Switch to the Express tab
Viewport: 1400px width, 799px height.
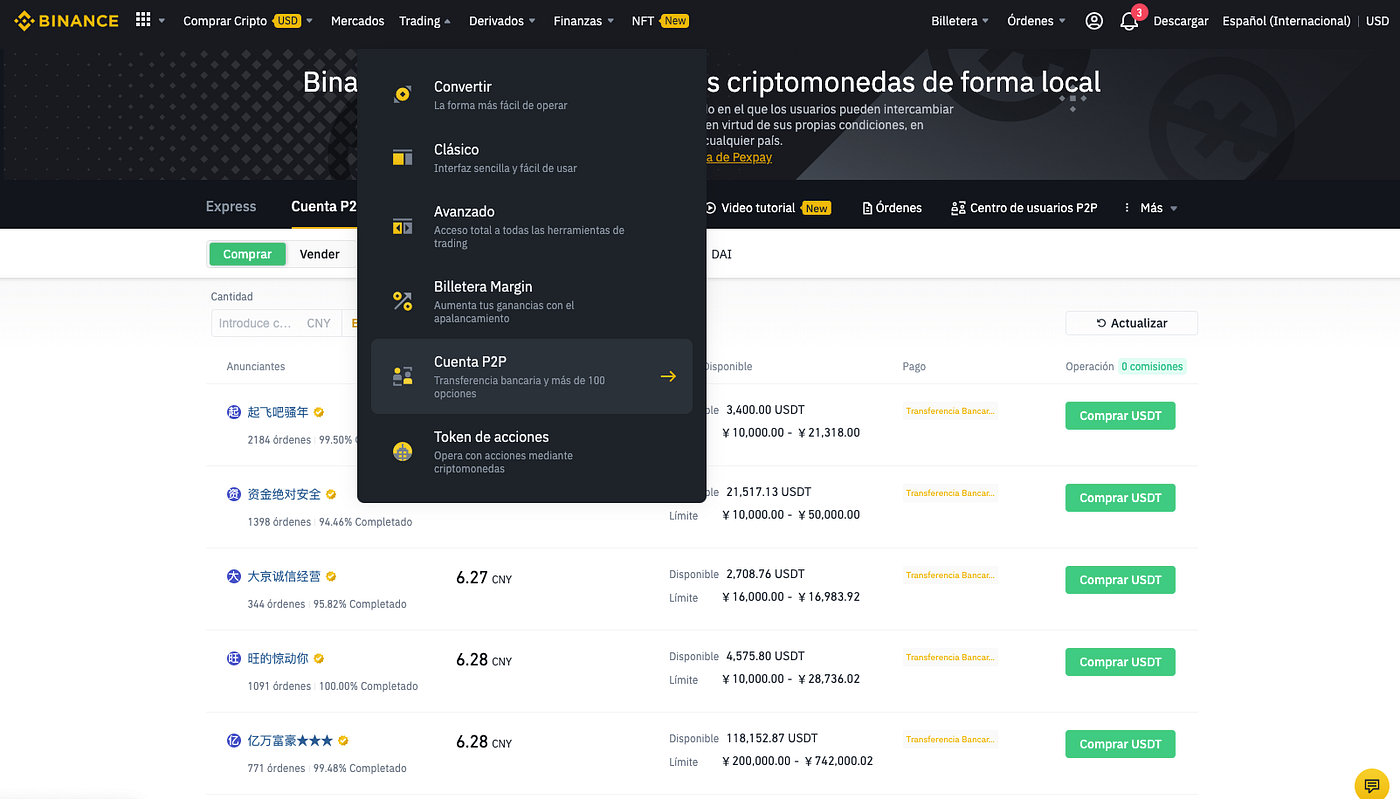(x=231, y=207)
